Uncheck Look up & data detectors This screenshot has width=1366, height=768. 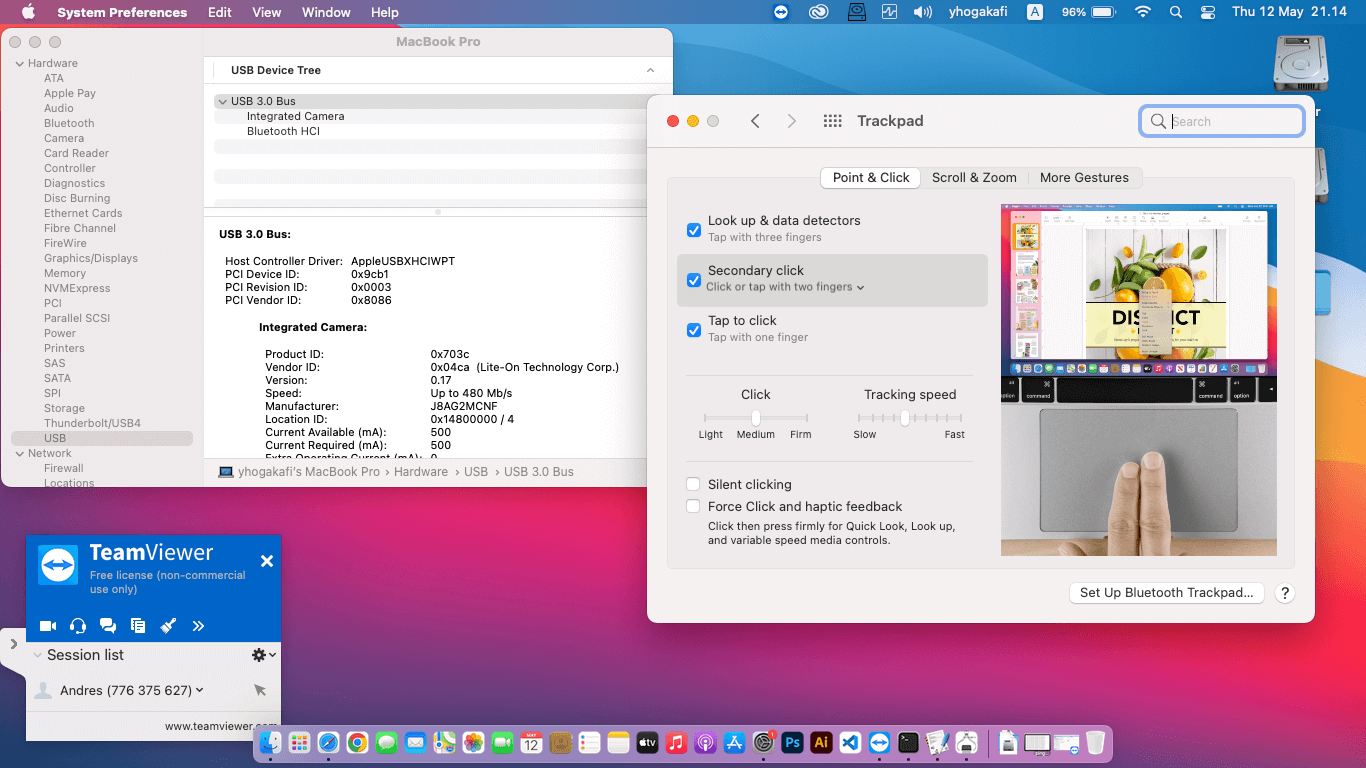pos(694,230)
